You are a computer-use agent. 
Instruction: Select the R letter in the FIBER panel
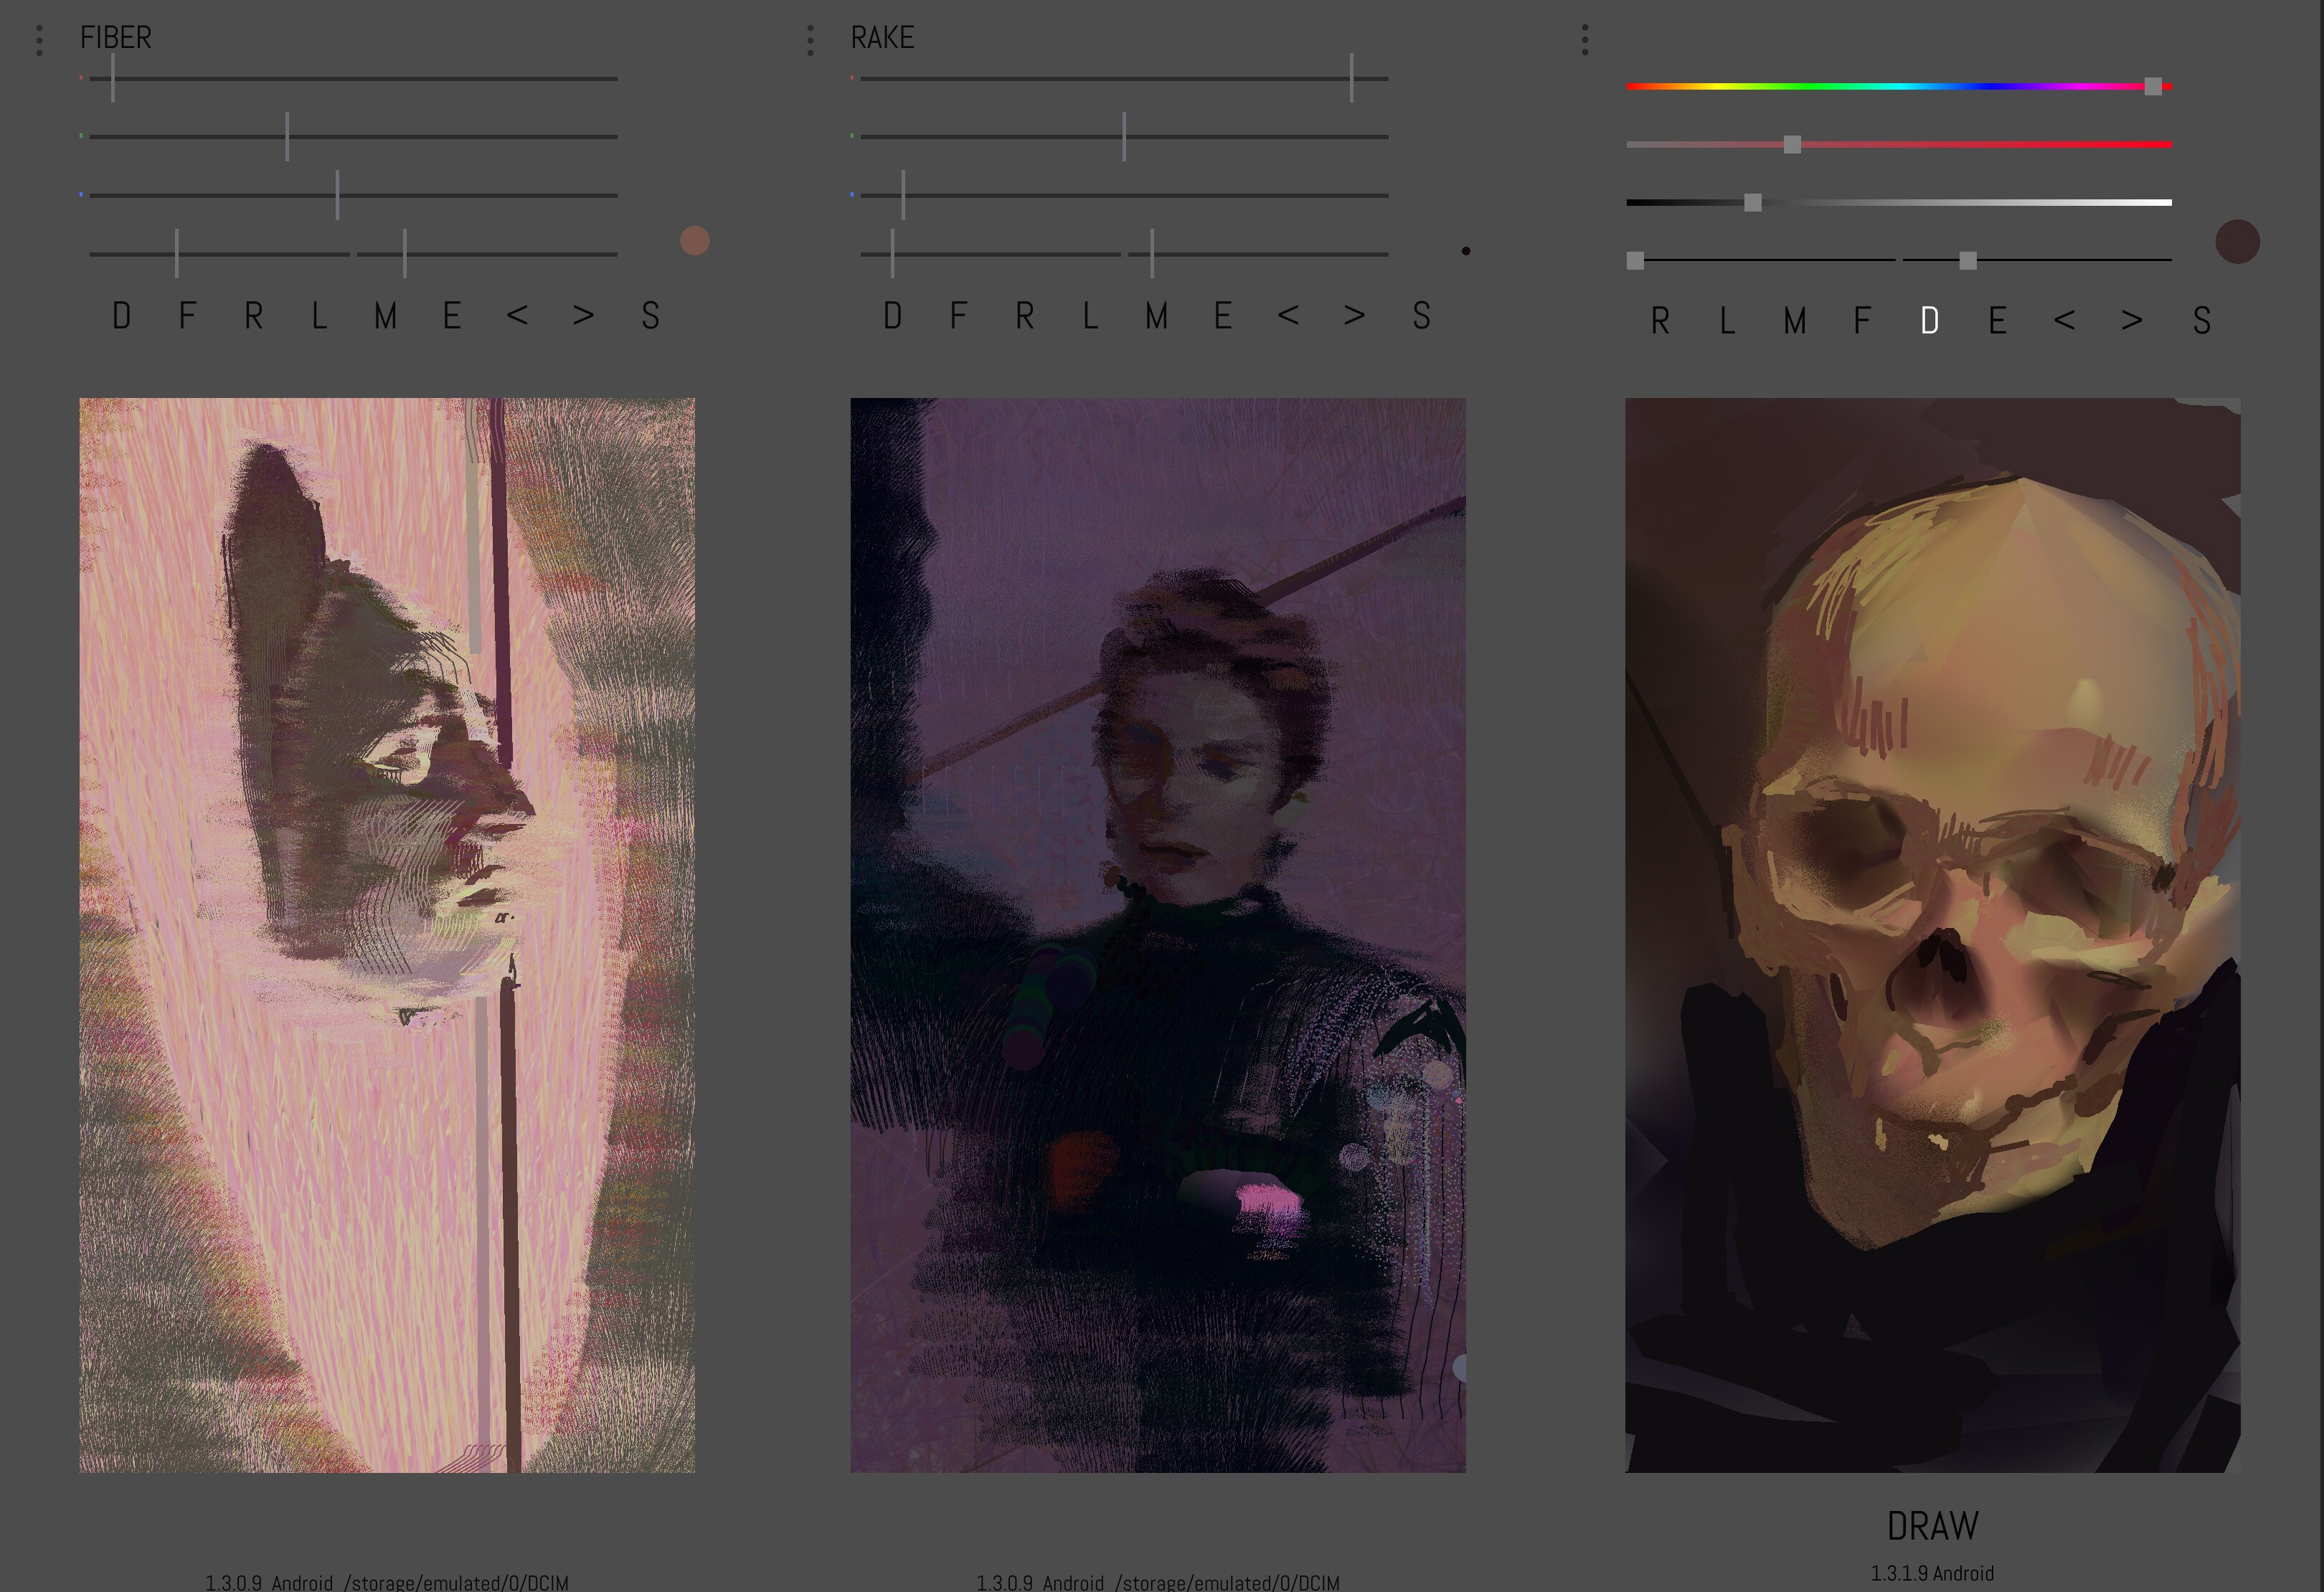[254, 316]
